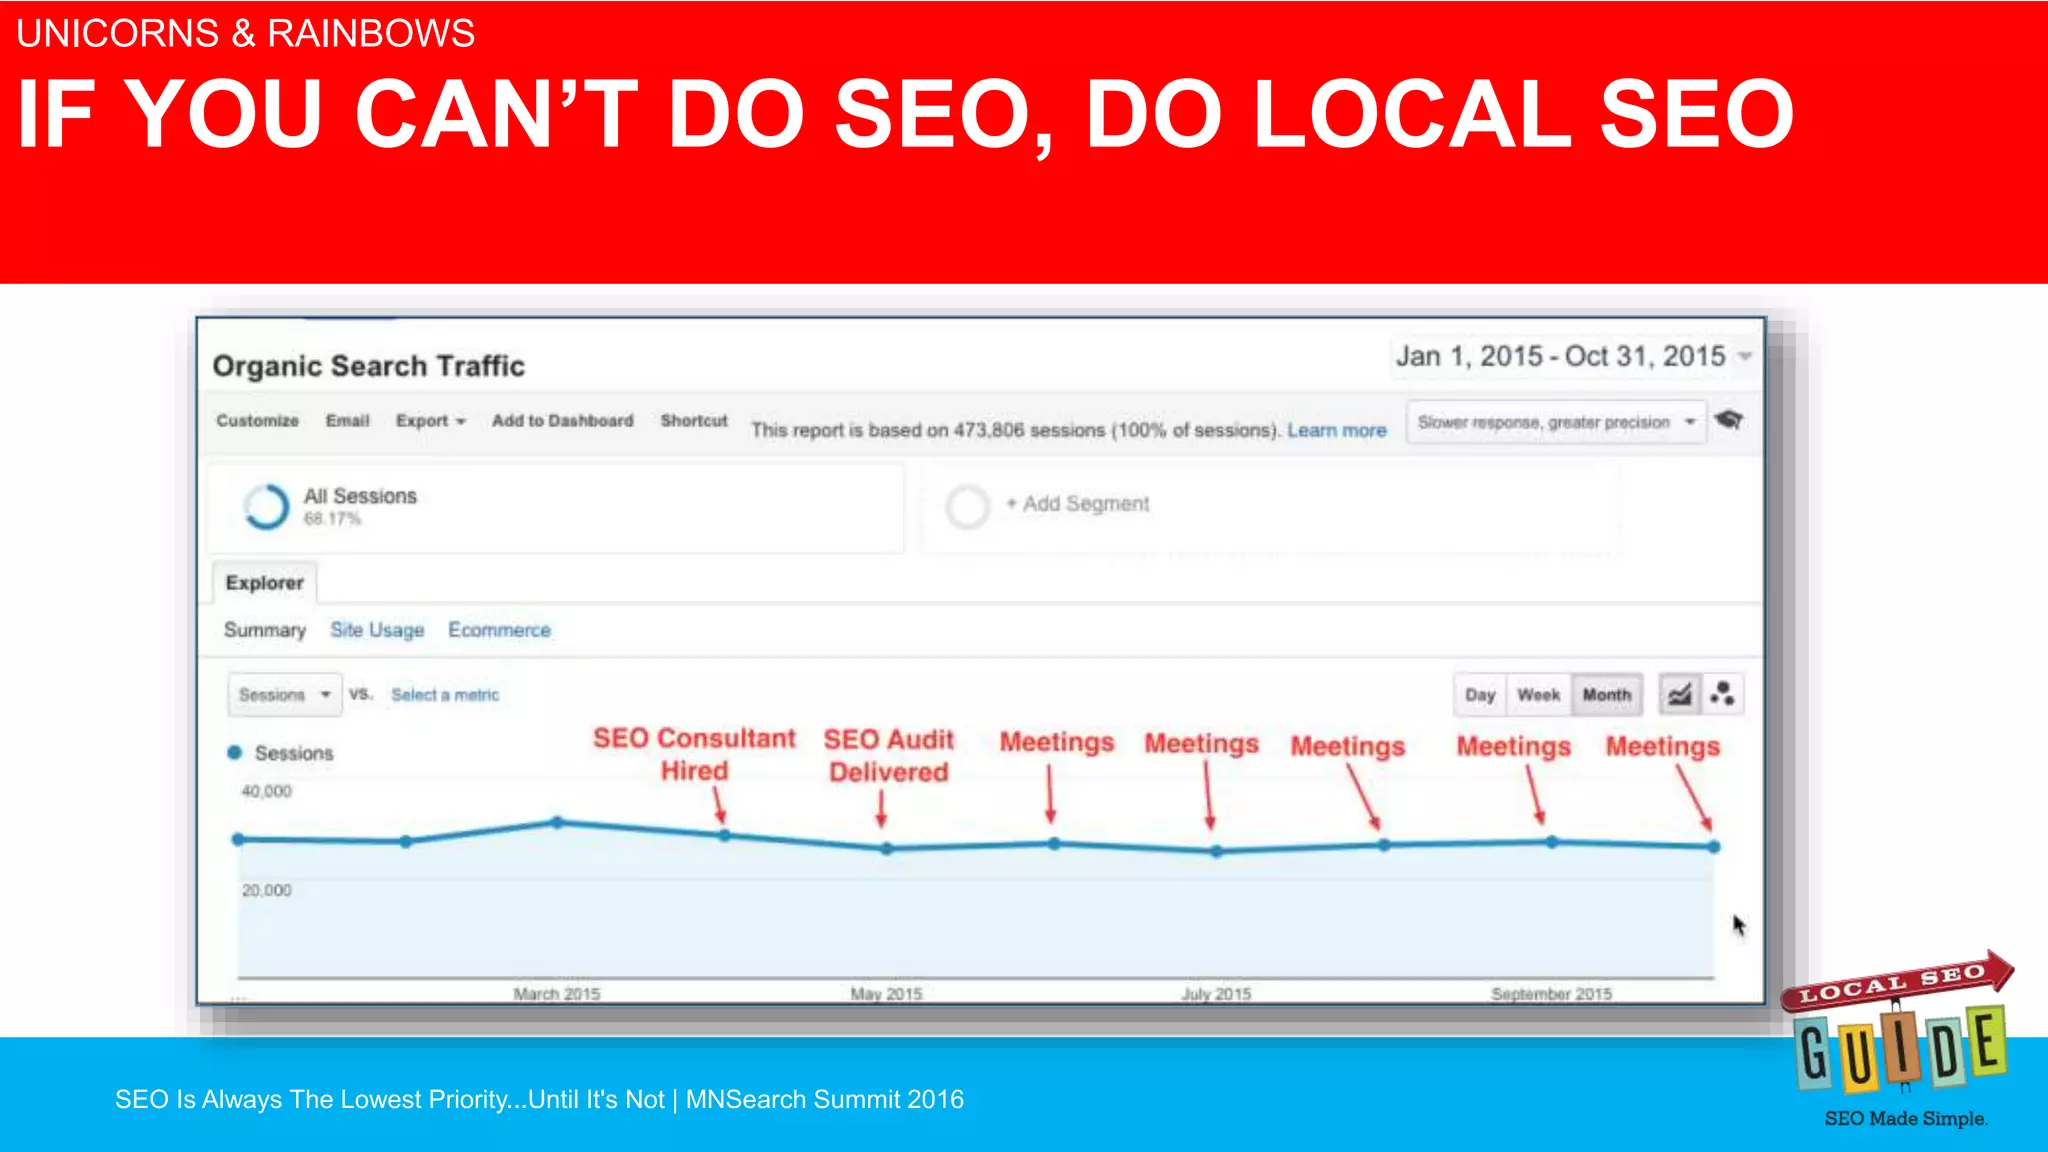The height and width of the screenshot is (1152, 2048).
Task: Set graph interval to Week
Action: click(1538, 695)
